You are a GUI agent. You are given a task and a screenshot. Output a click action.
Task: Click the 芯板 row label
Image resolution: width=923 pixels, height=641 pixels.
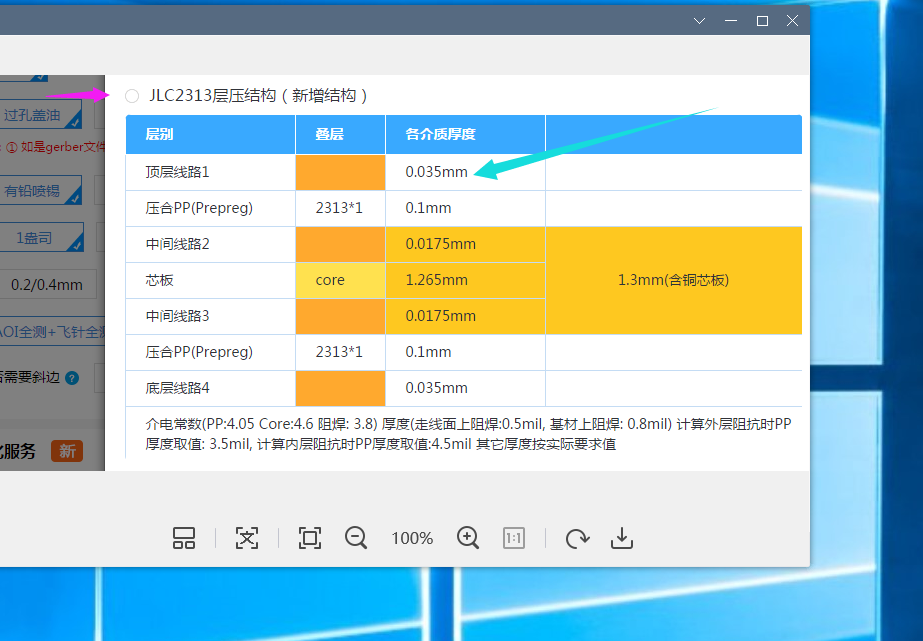pyautogui.click(x=159, y=280)
